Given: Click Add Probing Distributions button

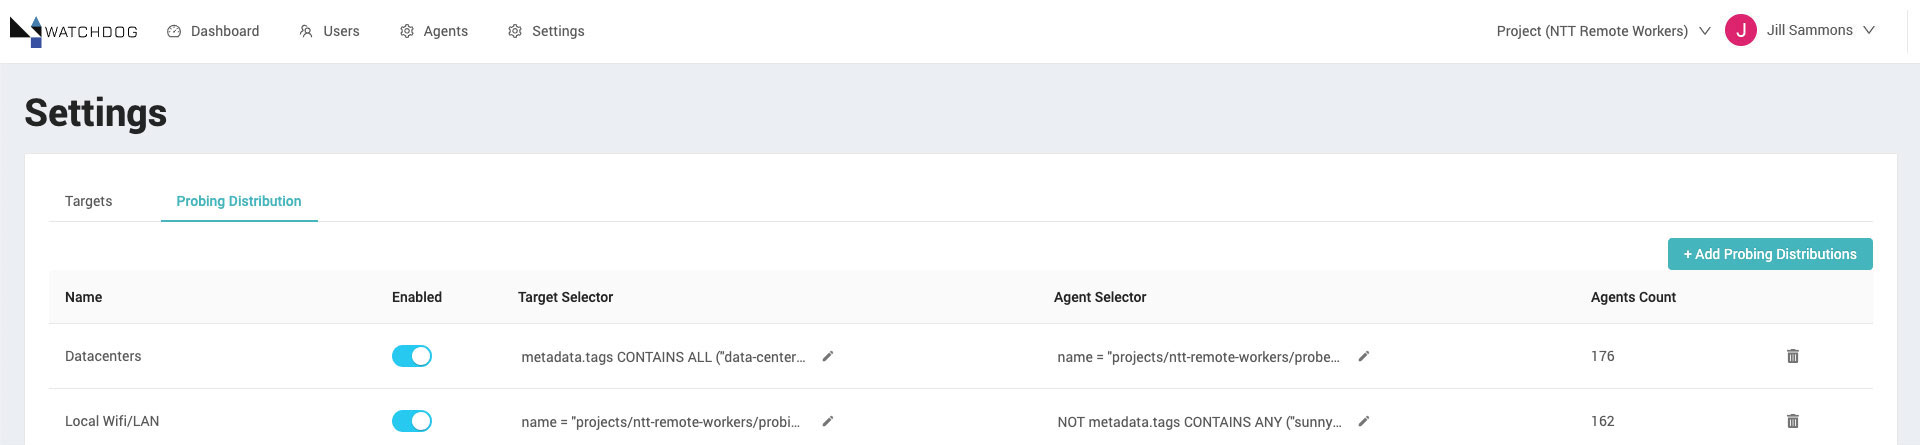Looking at the screenshot, I should 1770,254.
